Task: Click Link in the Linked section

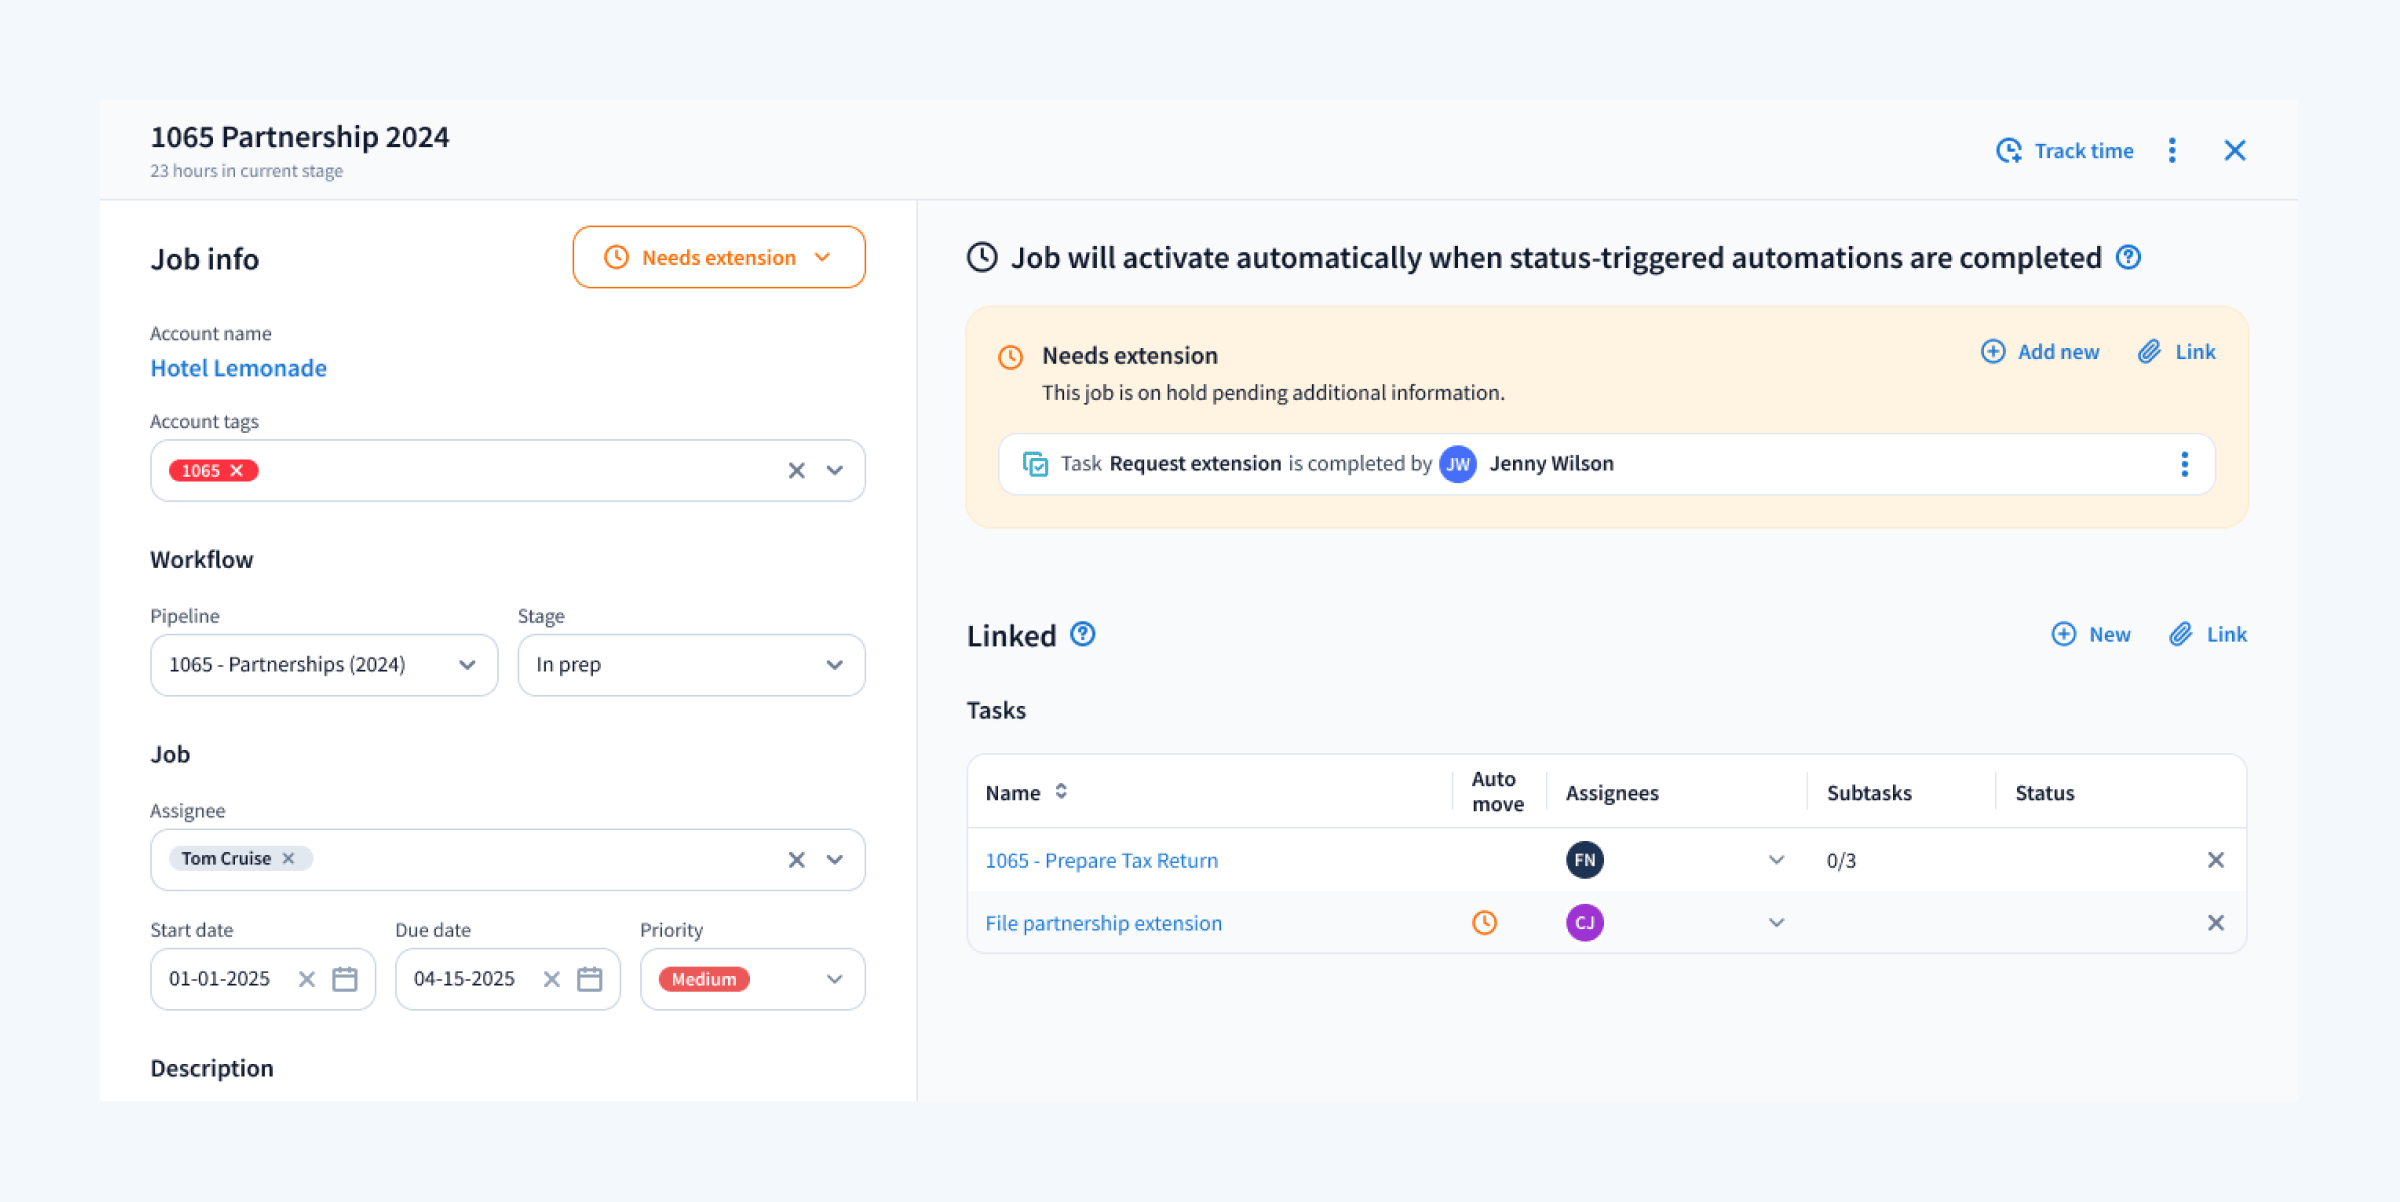Action: [2208, 635]
